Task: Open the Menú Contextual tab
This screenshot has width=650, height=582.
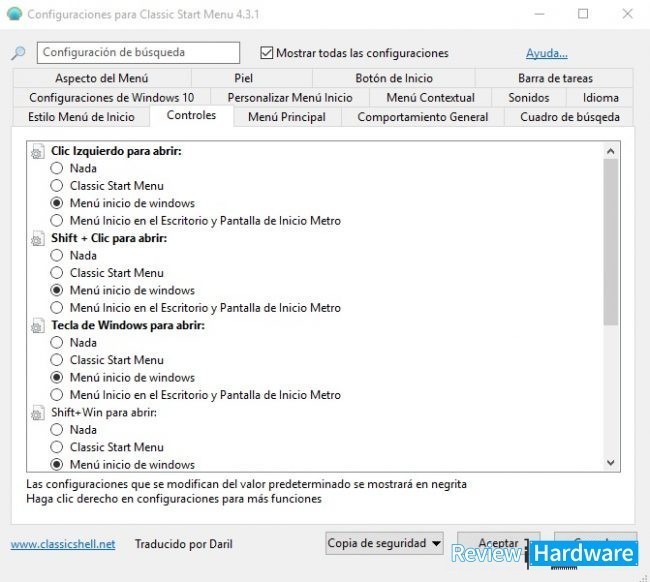Action: (x=430, y=97)
